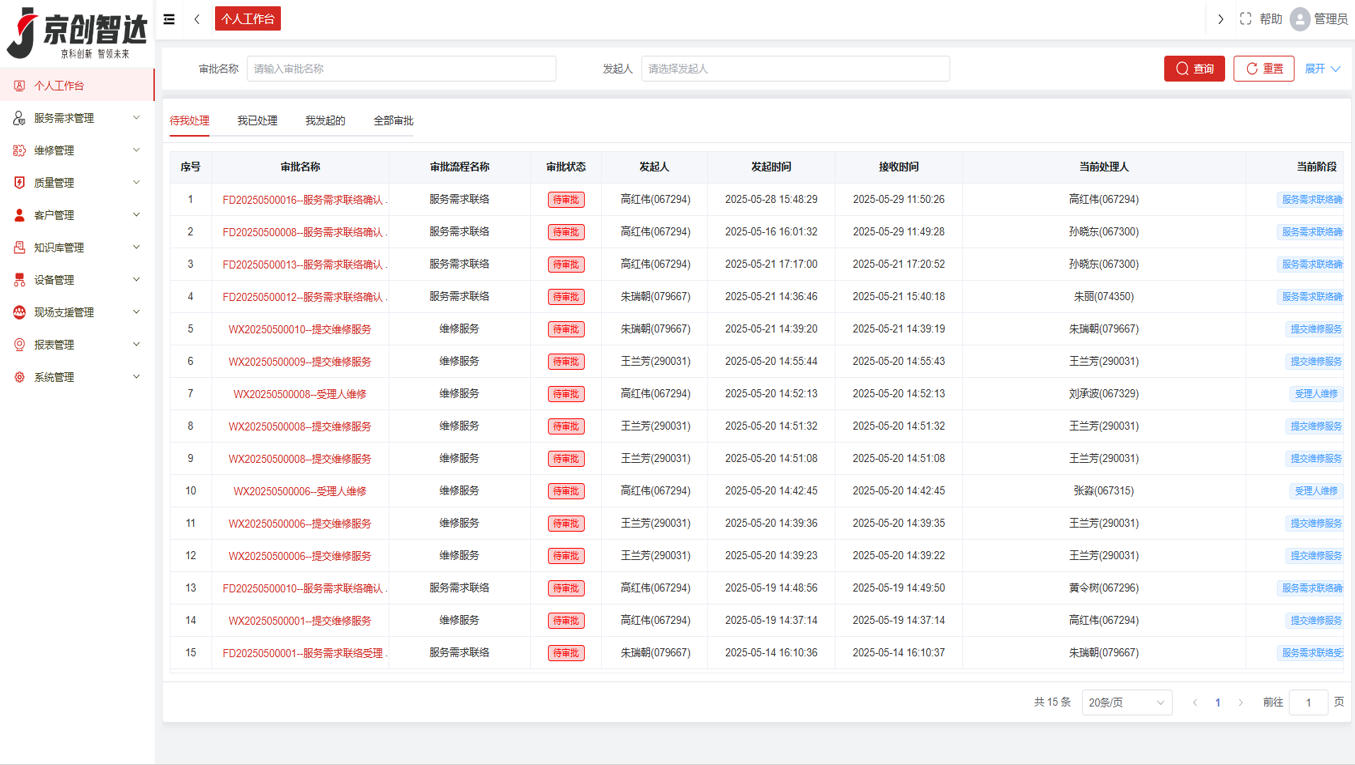Image resolution: width=1355 pixels, height=765 pixels.
Task: Expand 客户管理 submenu chevron
Action: (x=136, y=215)
